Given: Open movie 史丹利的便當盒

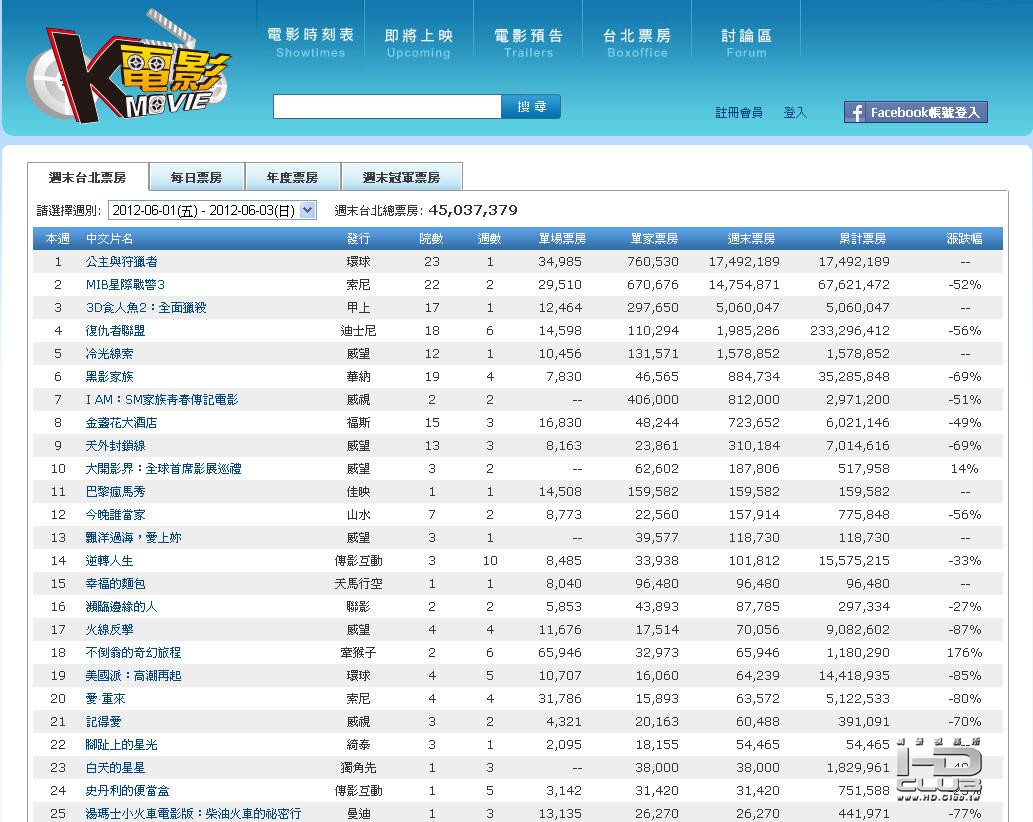Looking at the screenshot, I should pyautogui.click(x=127, y=791).
